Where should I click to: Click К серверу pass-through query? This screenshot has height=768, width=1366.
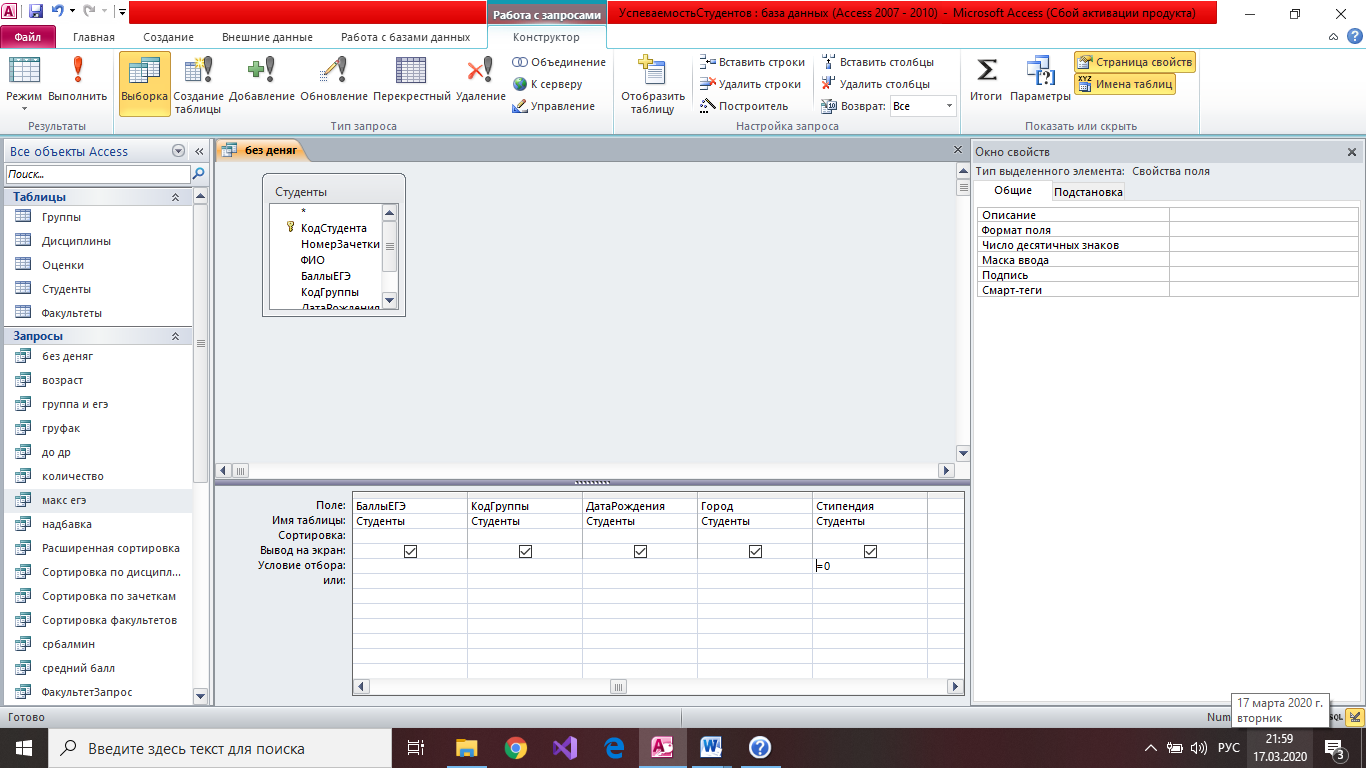coord(547,84)
